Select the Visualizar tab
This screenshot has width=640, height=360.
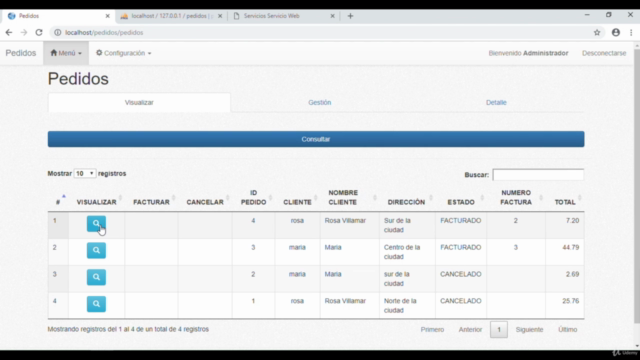139,102
